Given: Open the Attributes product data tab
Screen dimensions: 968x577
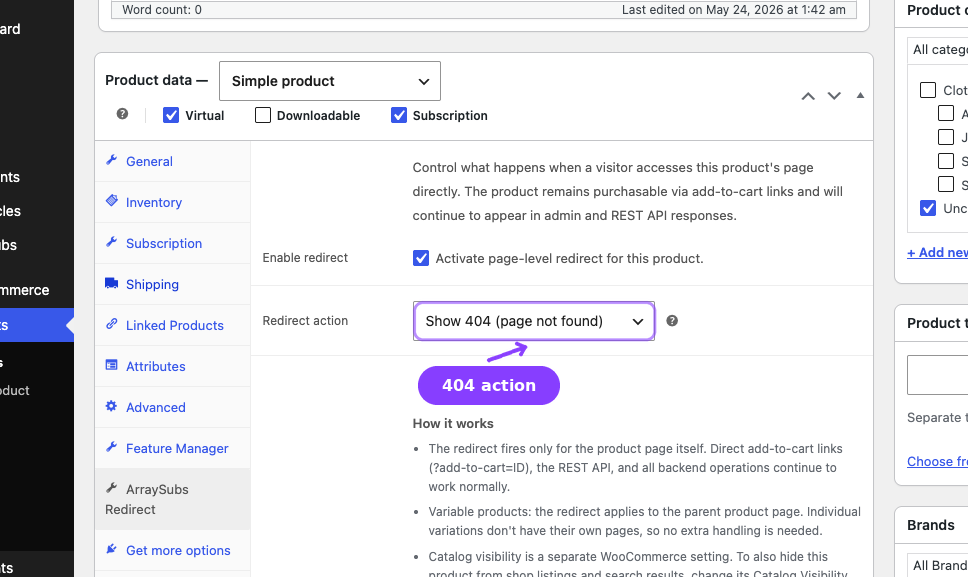Looking at the screenshot, I should tap(173, 367).
